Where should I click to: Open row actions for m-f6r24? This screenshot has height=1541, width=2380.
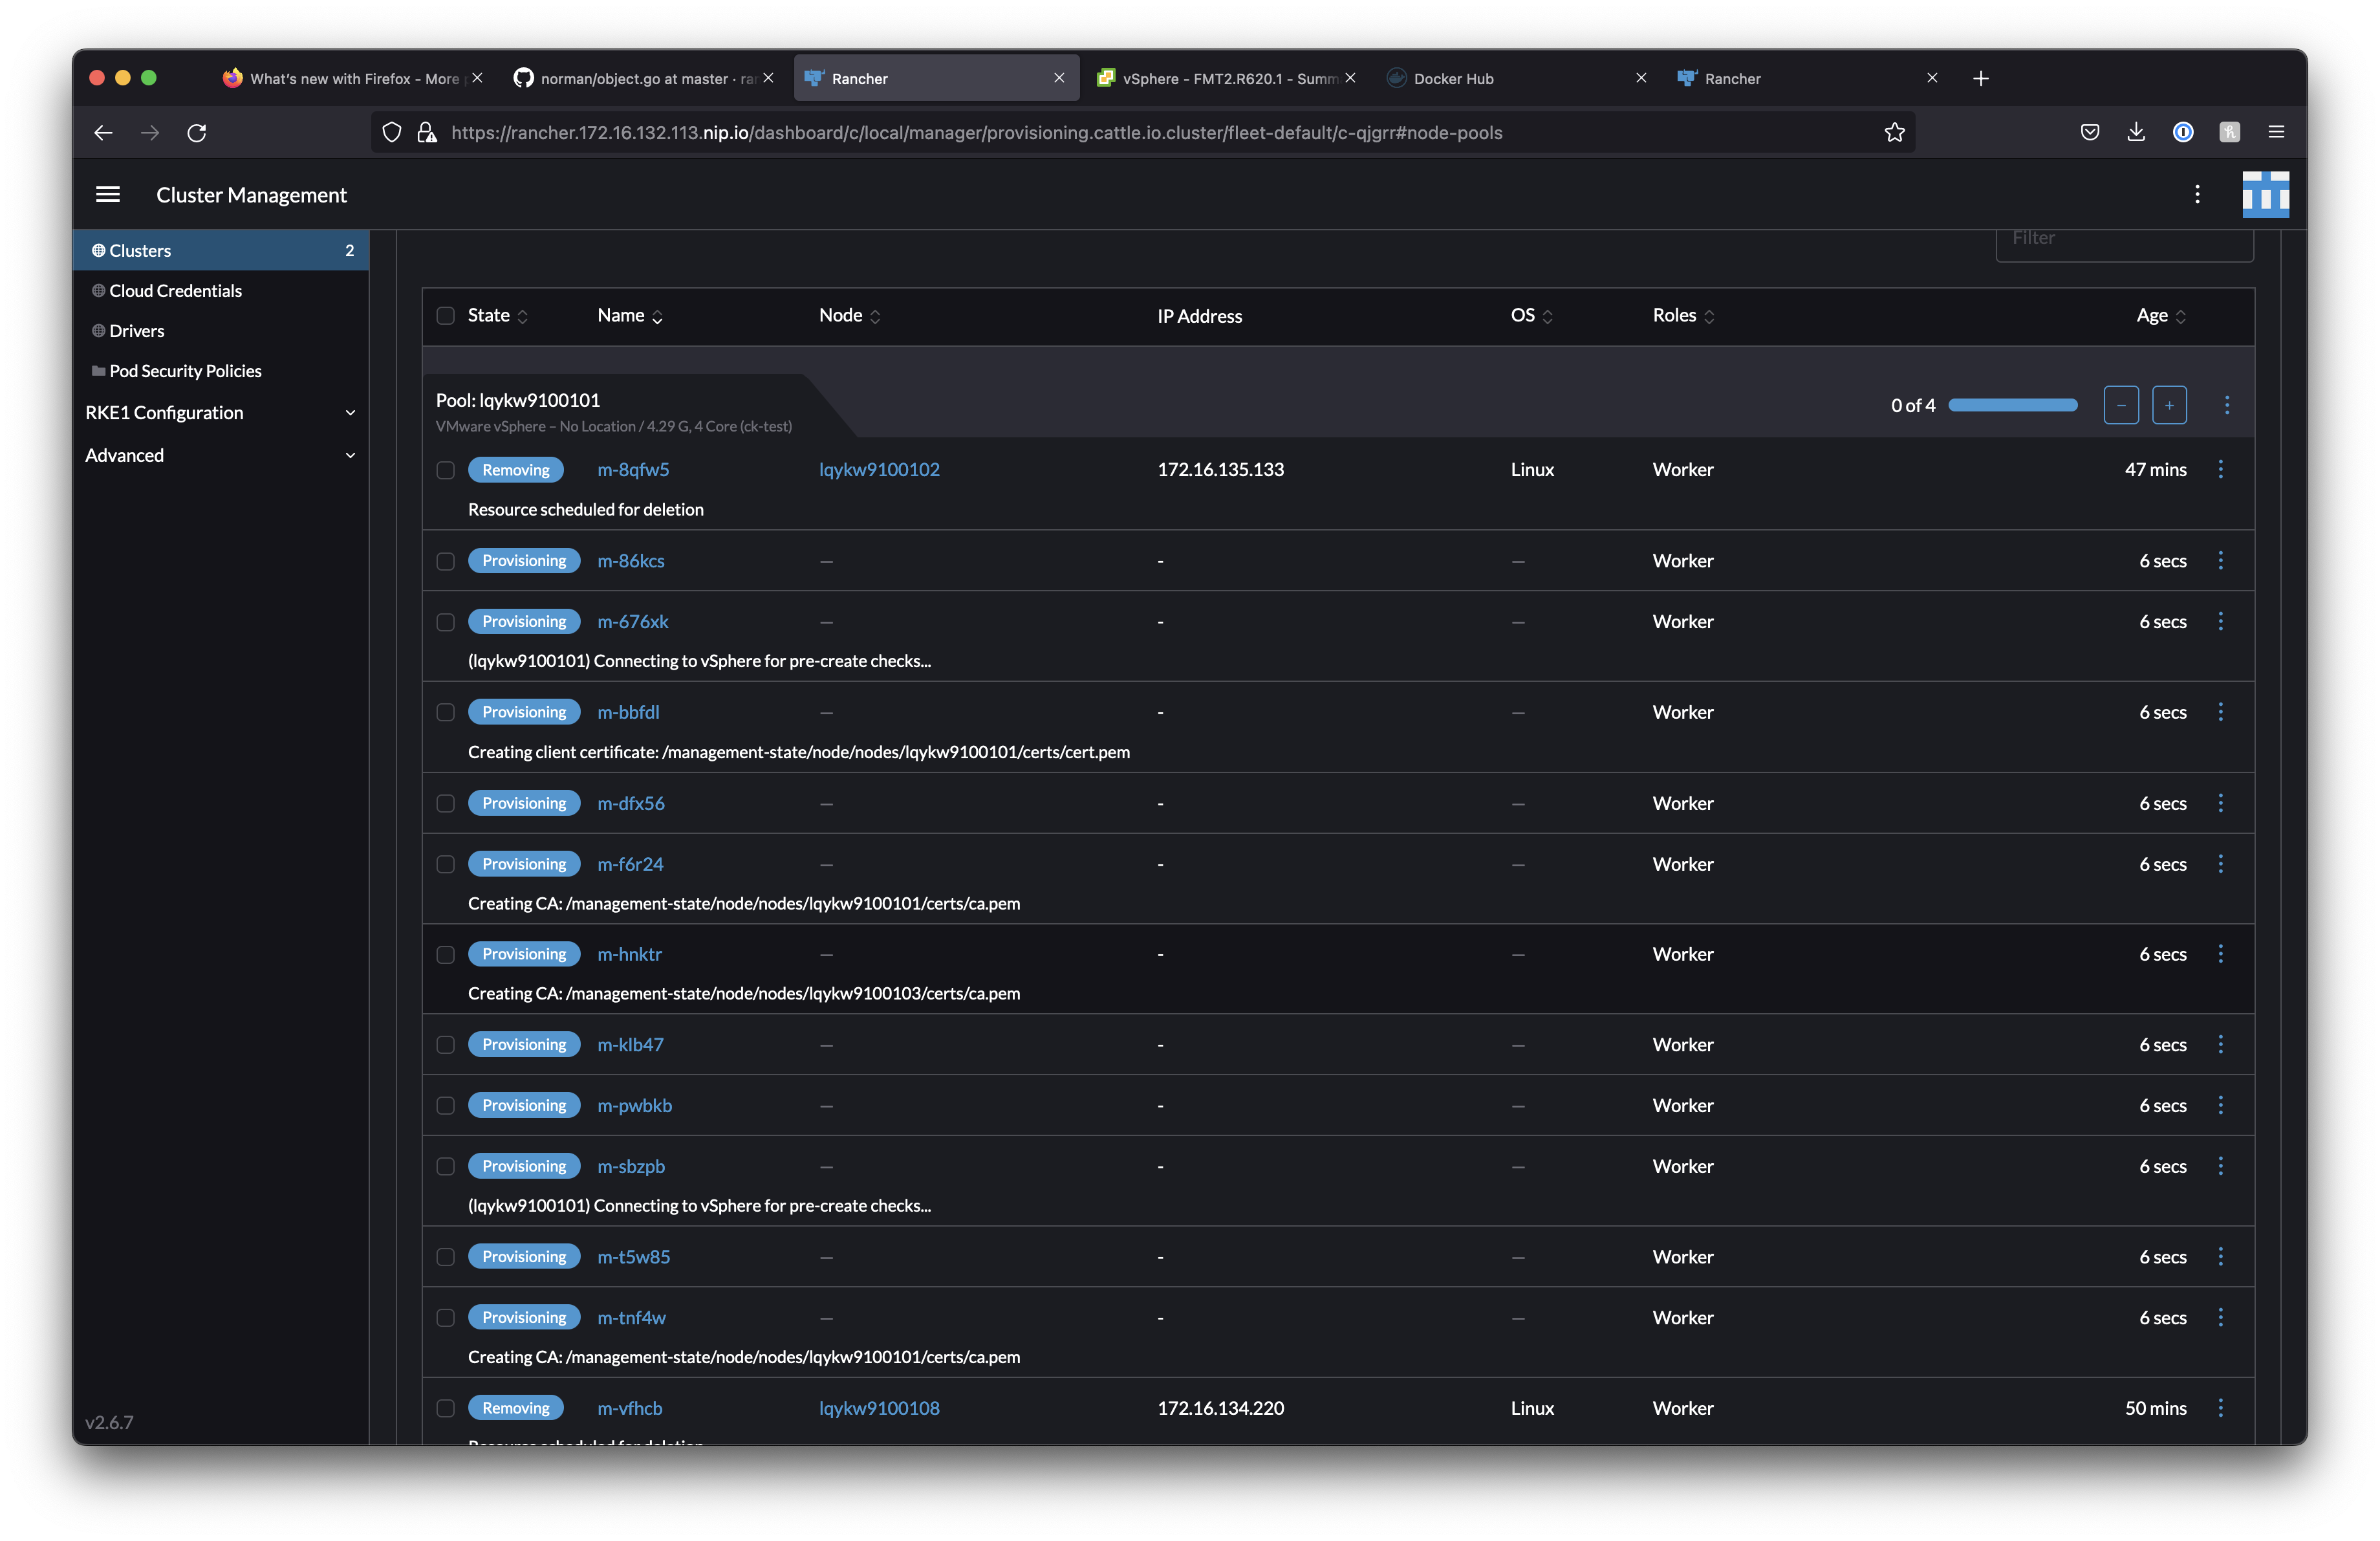(x=2220, y=864)
